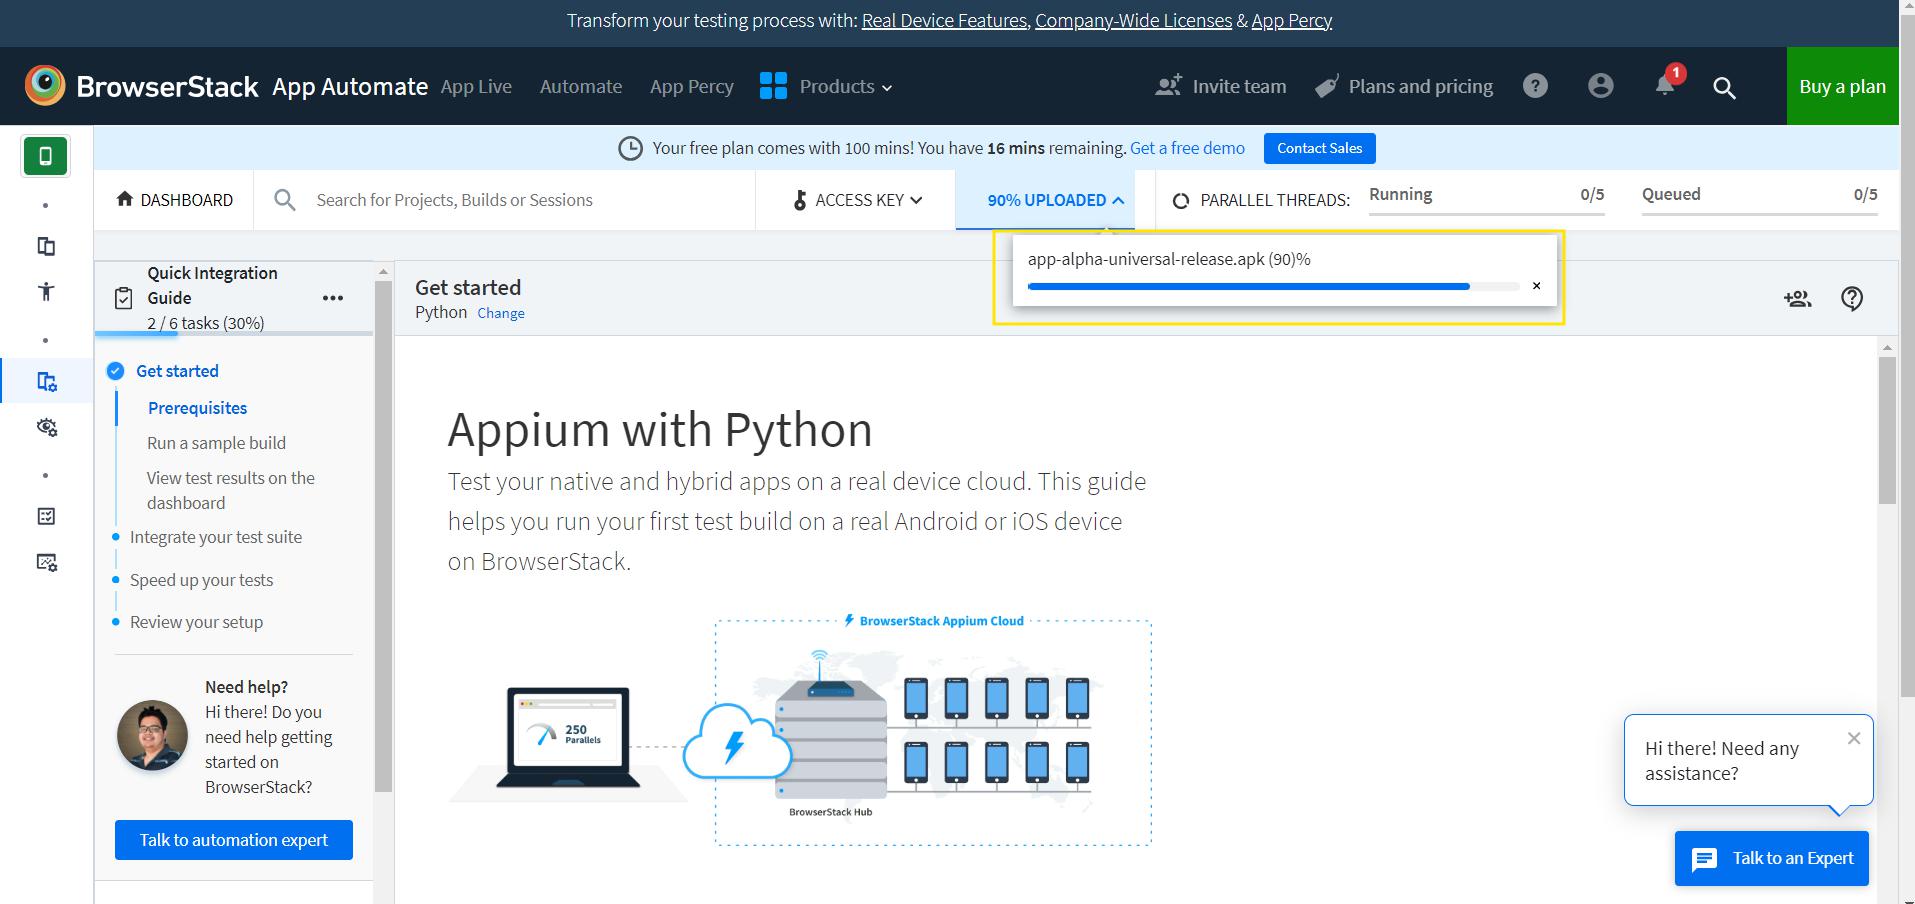Open Review your setup
The width and height of the screenshot is (1915, 904).
click(196, 622)
